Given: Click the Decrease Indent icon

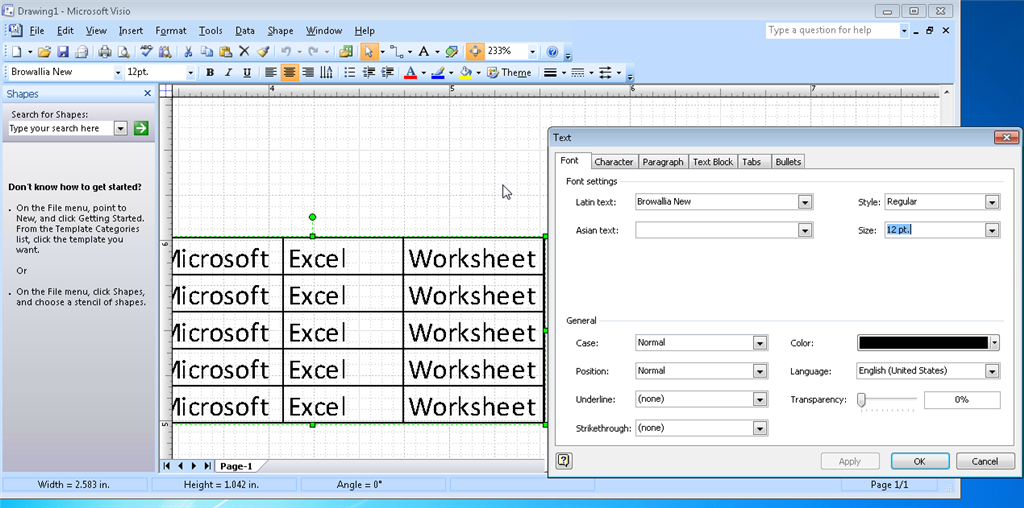Looking at the screenshot, I should tap(368, 72).
